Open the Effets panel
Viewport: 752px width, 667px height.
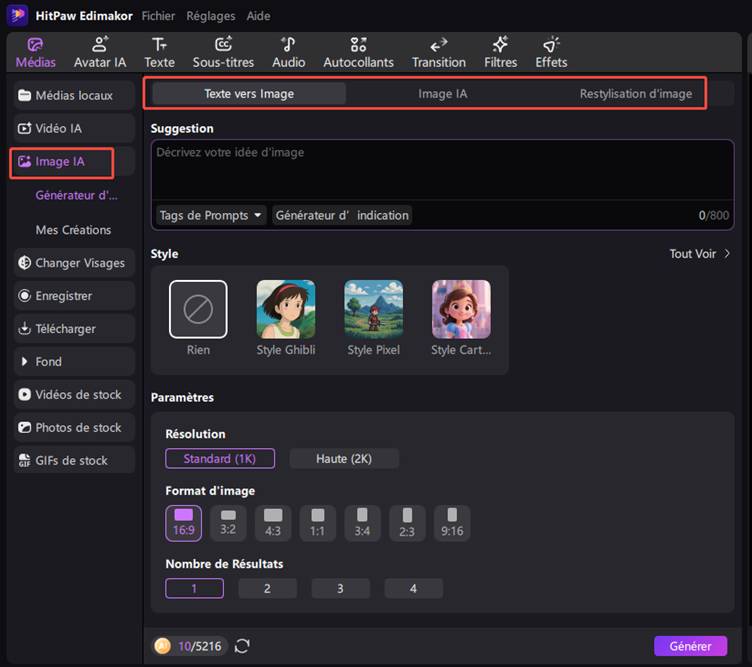point(551,53)
